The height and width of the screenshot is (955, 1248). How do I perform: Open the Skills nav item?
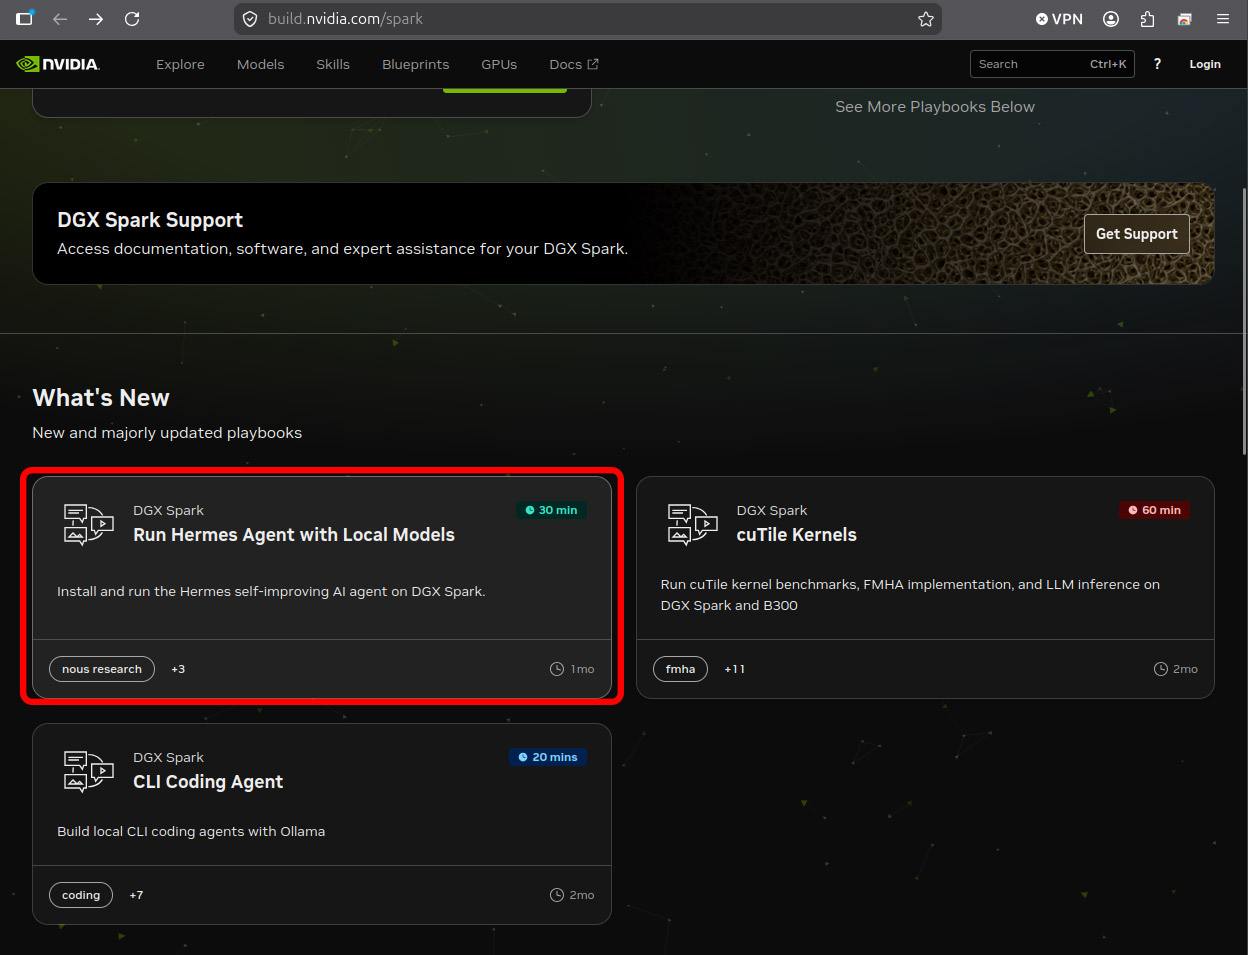pos(333,64)
